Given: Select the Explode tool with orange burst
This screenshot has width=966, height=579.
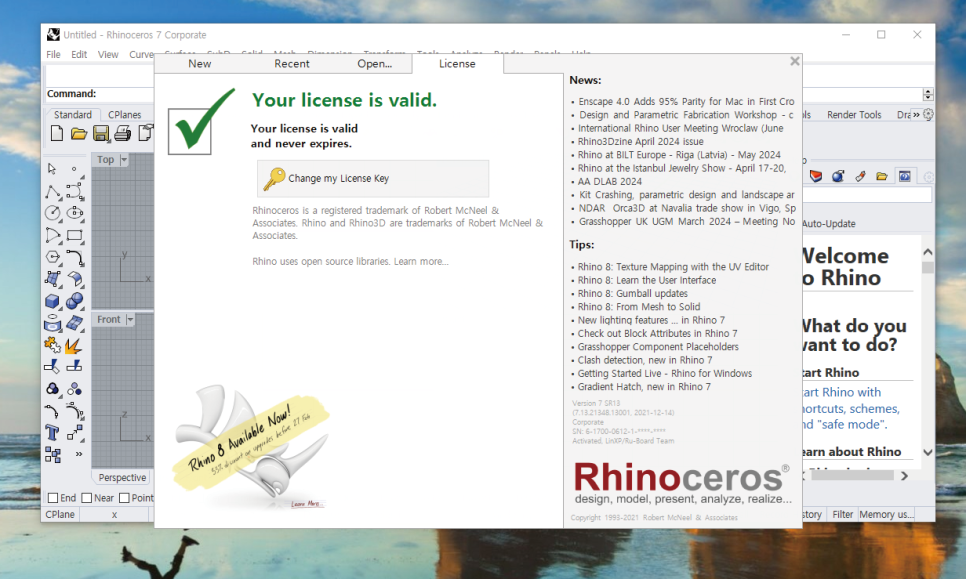Looking at the screenshot, I should click(75, 346).
